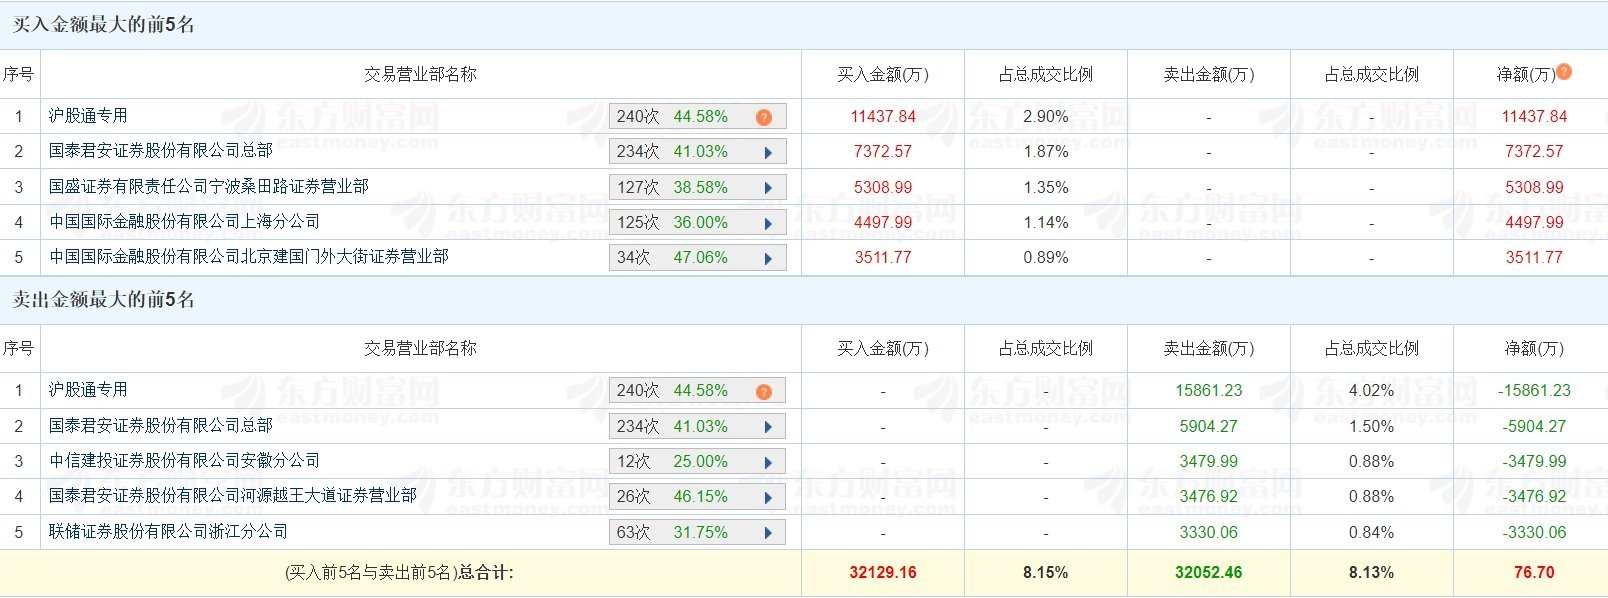
Task: Click arrow icon for 国泰君安总部 in sell table
Action: pyautogui.click(x=768, y=427)
